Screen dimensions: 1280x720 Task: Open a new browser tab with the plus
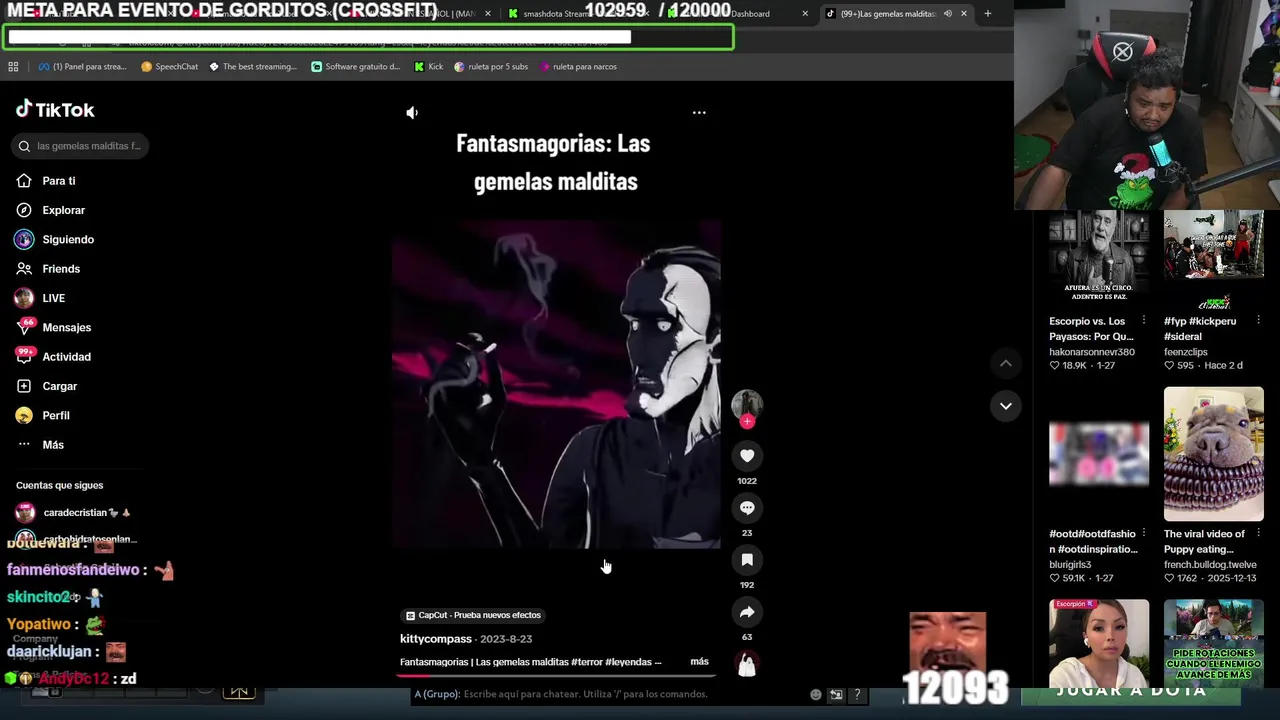[x=987, y=14]
